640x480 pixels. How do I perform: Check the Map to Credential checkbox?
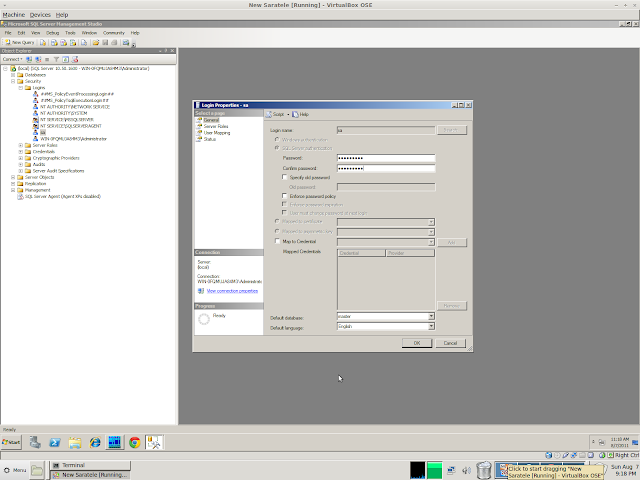[x=277, y=241]
